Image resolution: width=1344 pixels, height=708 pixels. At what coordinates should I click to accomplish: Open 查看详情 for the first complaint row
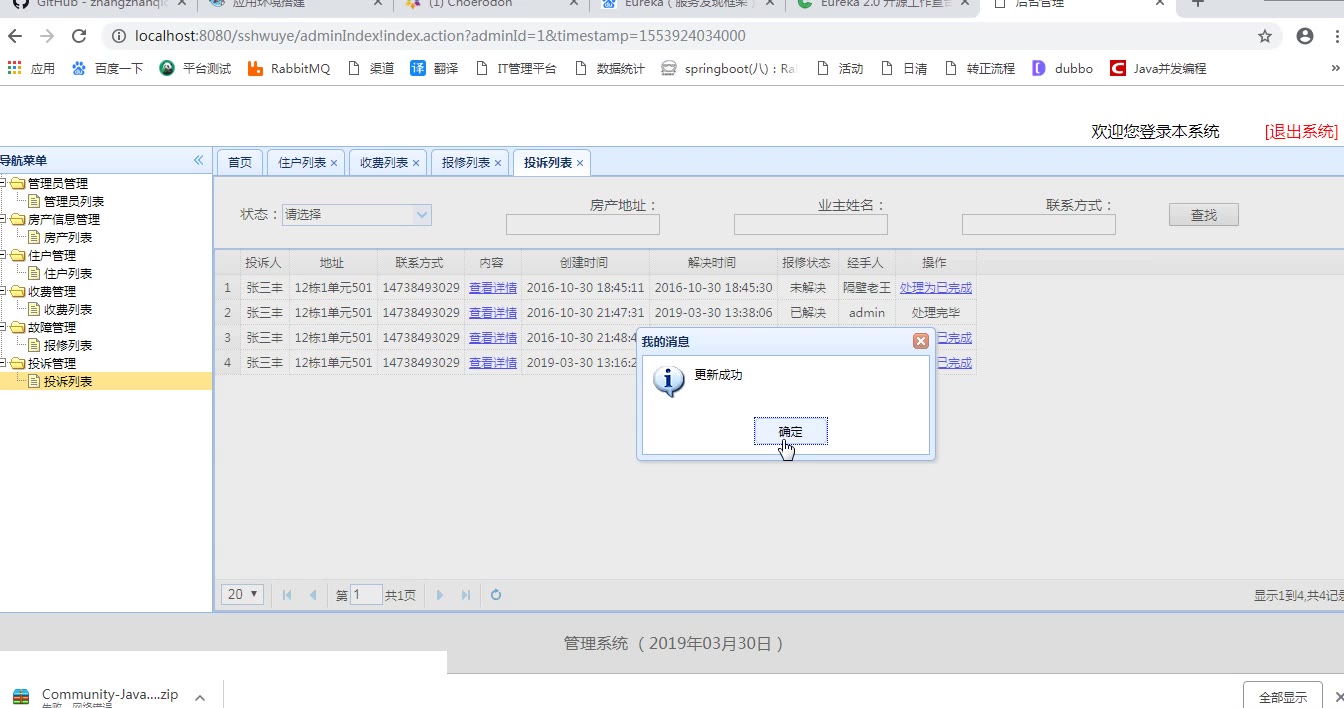(493, 288)
